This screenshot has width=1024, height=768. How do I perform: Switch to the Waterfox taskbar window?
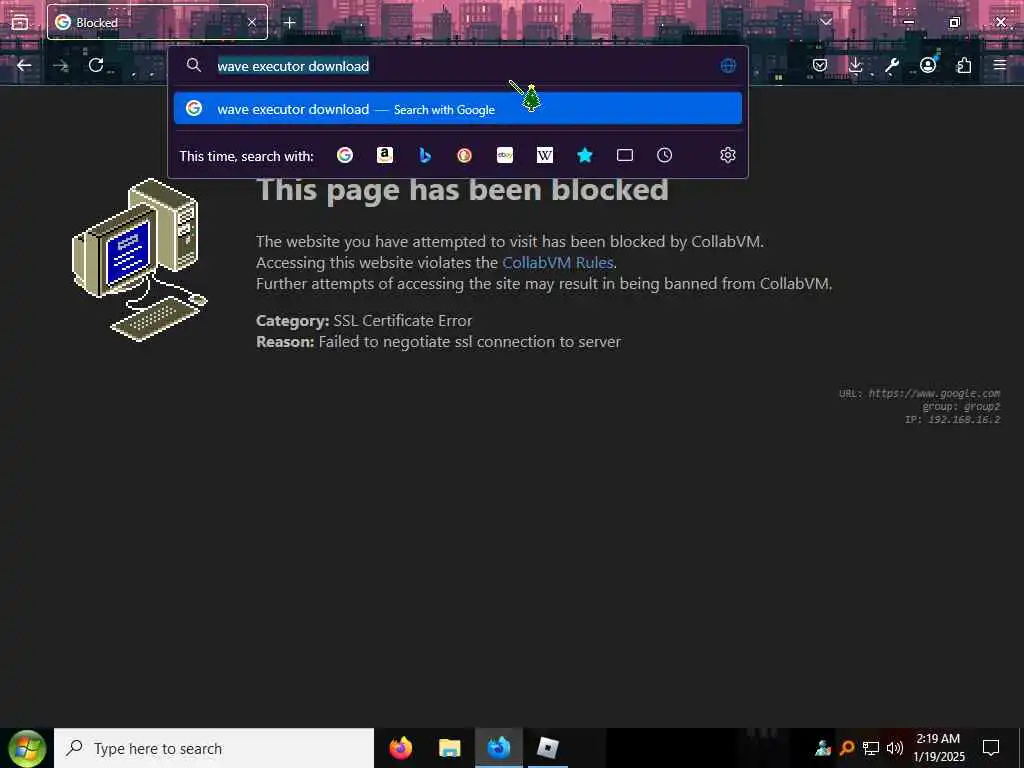[498, 748]
